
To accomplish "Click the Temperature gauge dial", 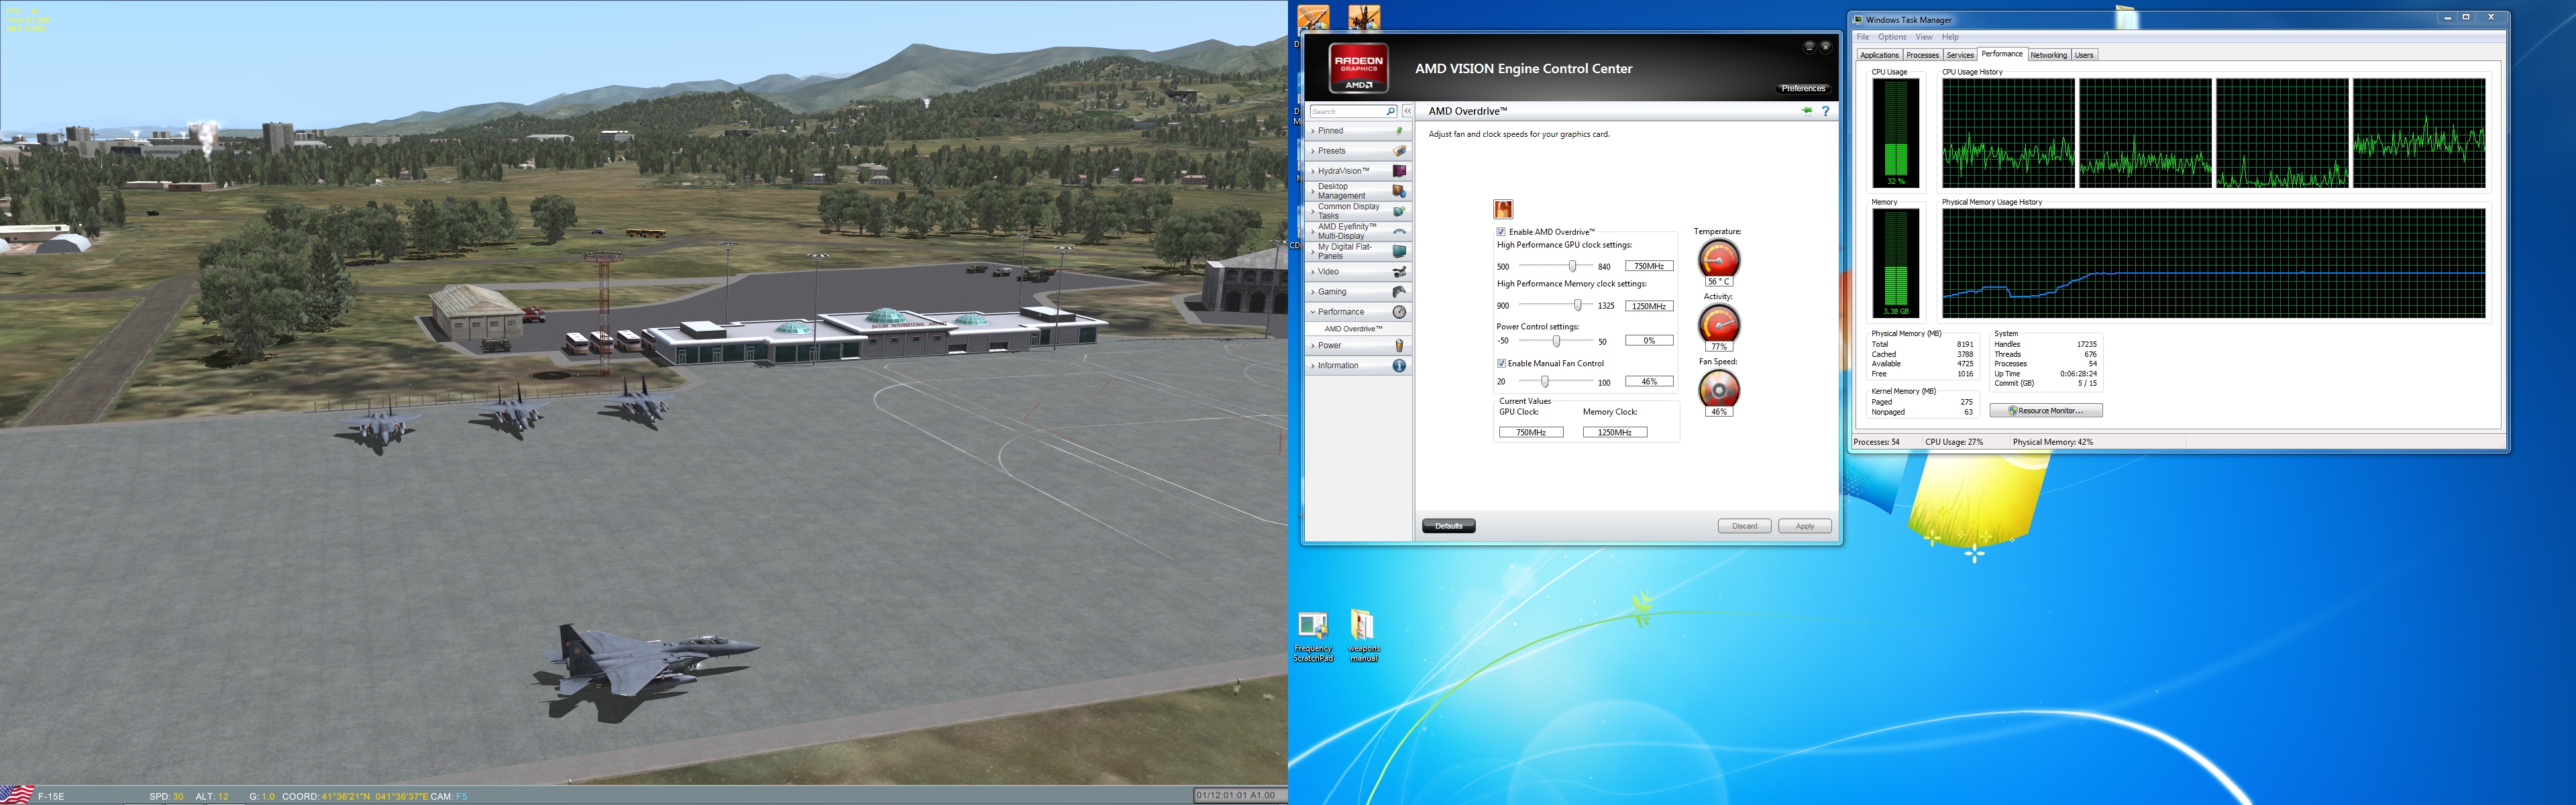I will 1719,259.
